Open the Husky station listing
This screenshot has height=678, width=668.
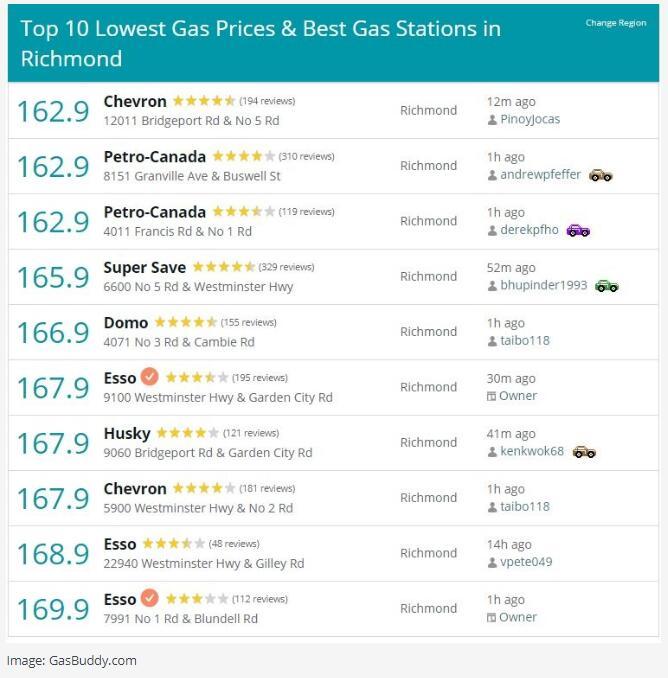coord(127,433)
